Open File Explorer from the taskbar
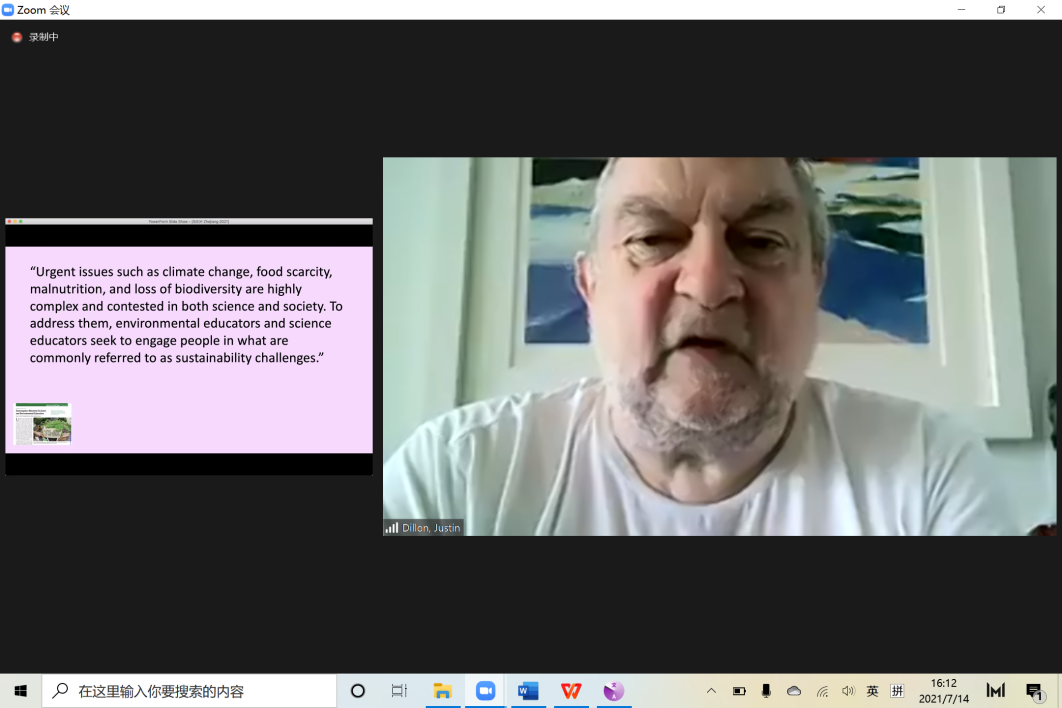This screenshot has width=1062, height=708. [442, 691]
